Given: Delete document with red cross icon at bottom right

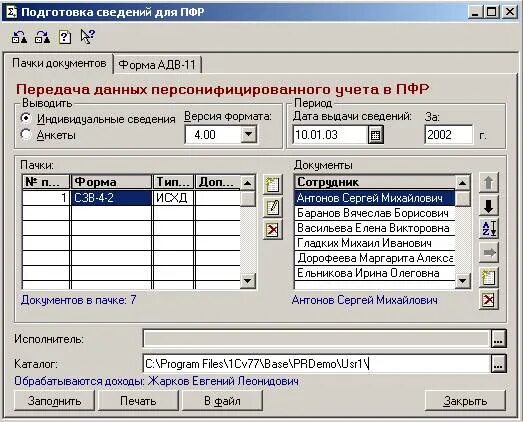Looking at the screenshot, I should 489,300.
